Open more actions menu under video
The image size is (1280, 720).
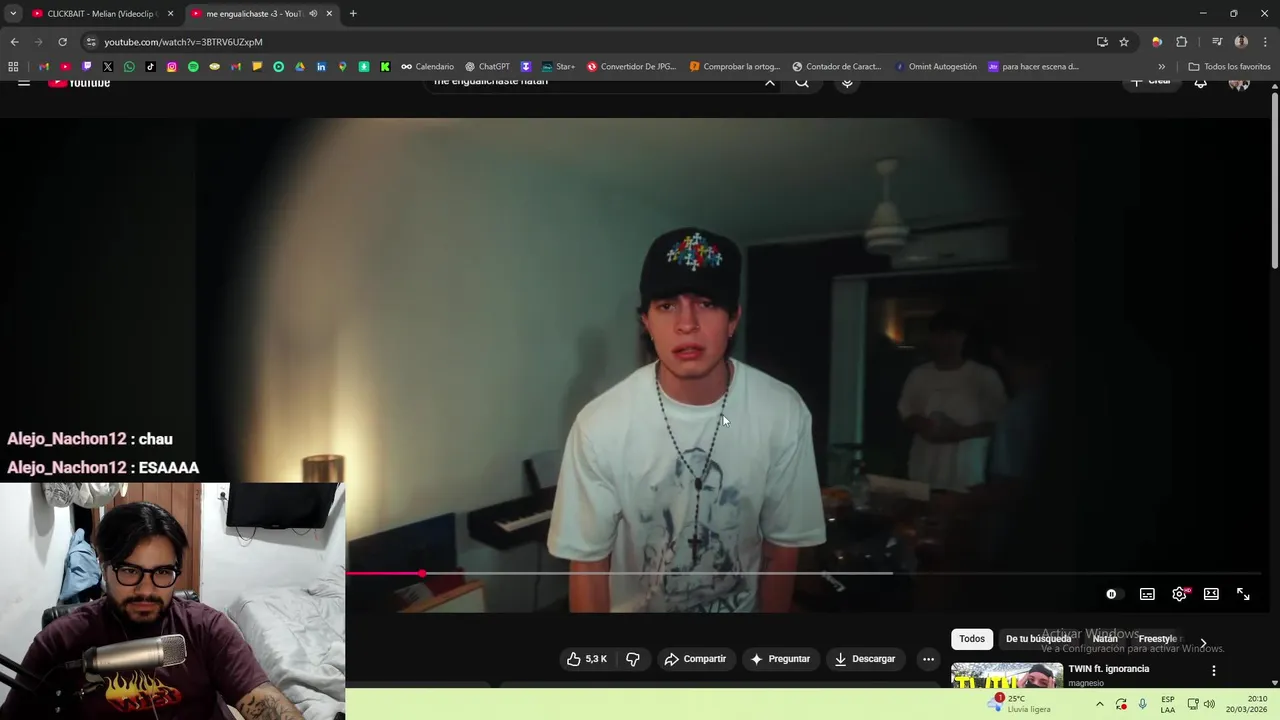pyautogui.click(x=928, y=659)
